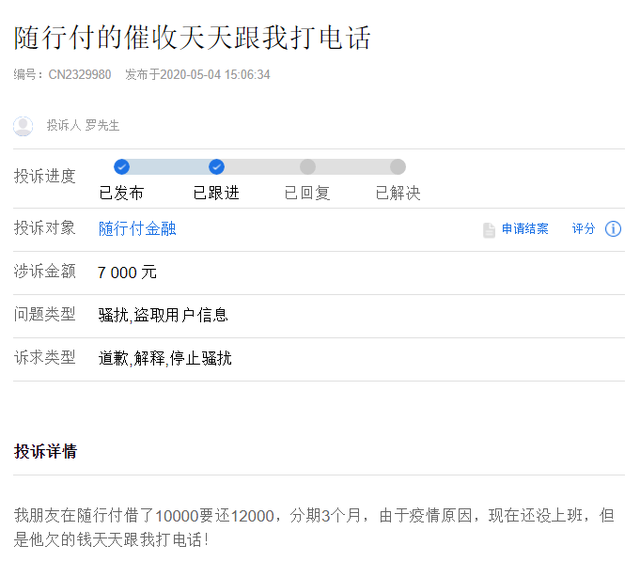Image resolution: width=640 pixels, height=561 pixels.
Task: Click the 已回复 step label text
Action: pos(307,193)
